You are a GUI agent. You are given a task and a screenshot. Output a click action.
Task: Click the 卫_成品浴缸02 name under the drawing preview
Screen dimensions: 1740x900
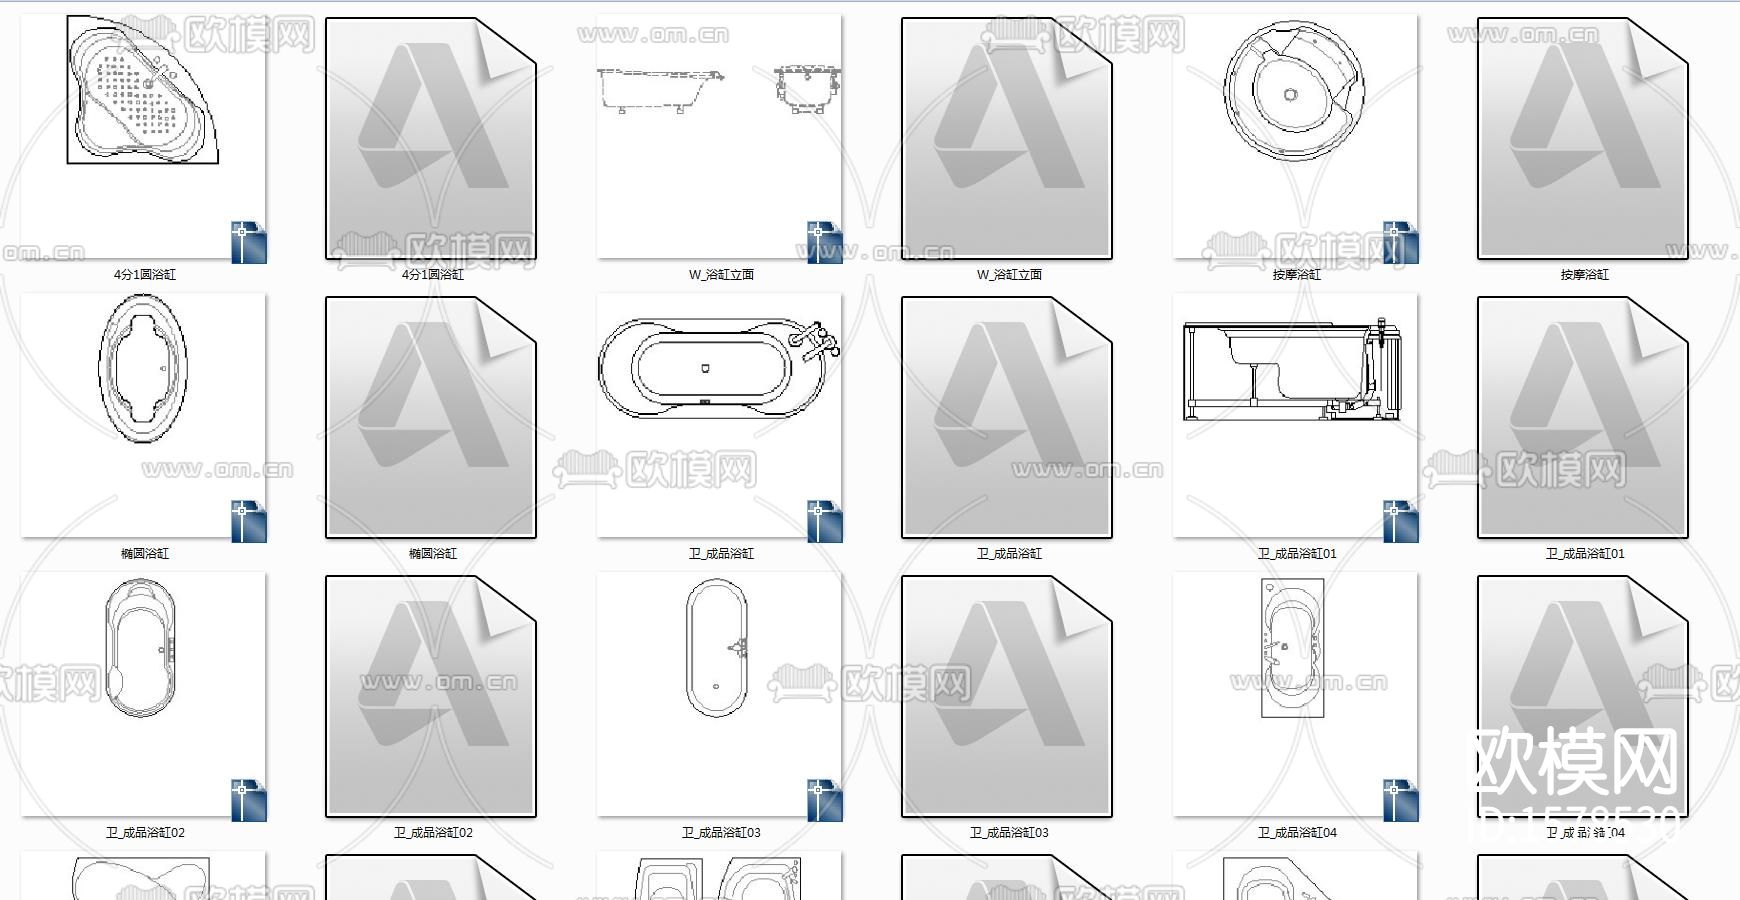[x=145, y=832]
